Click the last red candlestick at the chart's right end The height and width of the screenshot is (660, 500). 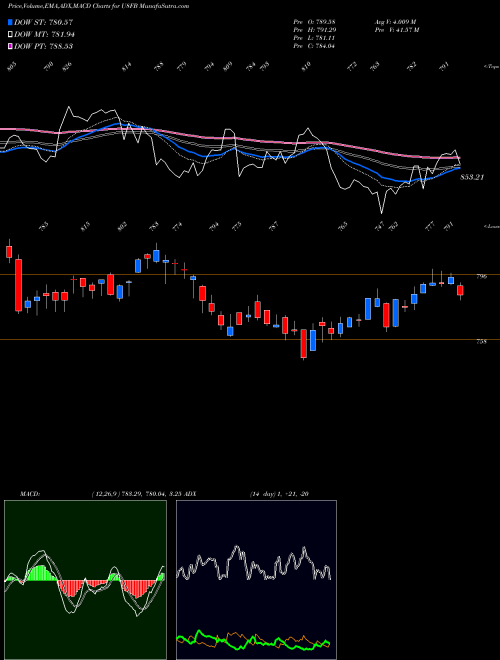pos(460,291)
